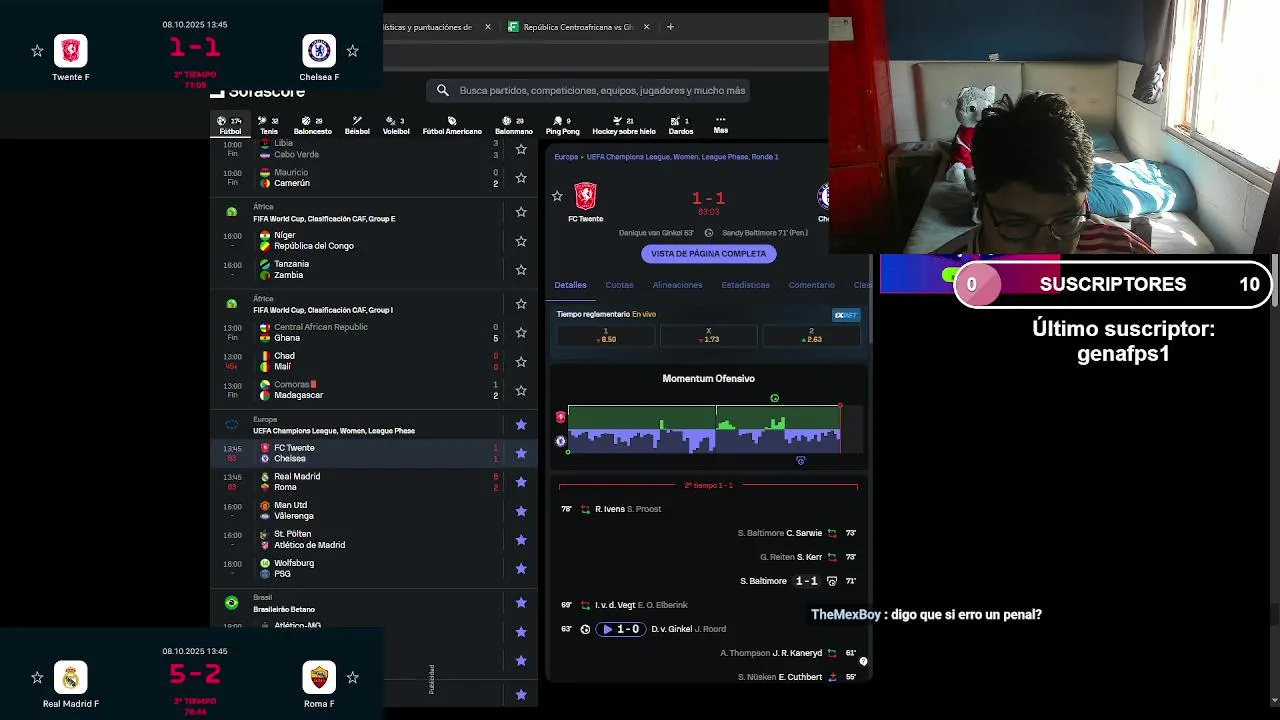Click the Roma F logo in the bottom overlay
This screenshot has height=720, width=1280.
coord(319,677)
